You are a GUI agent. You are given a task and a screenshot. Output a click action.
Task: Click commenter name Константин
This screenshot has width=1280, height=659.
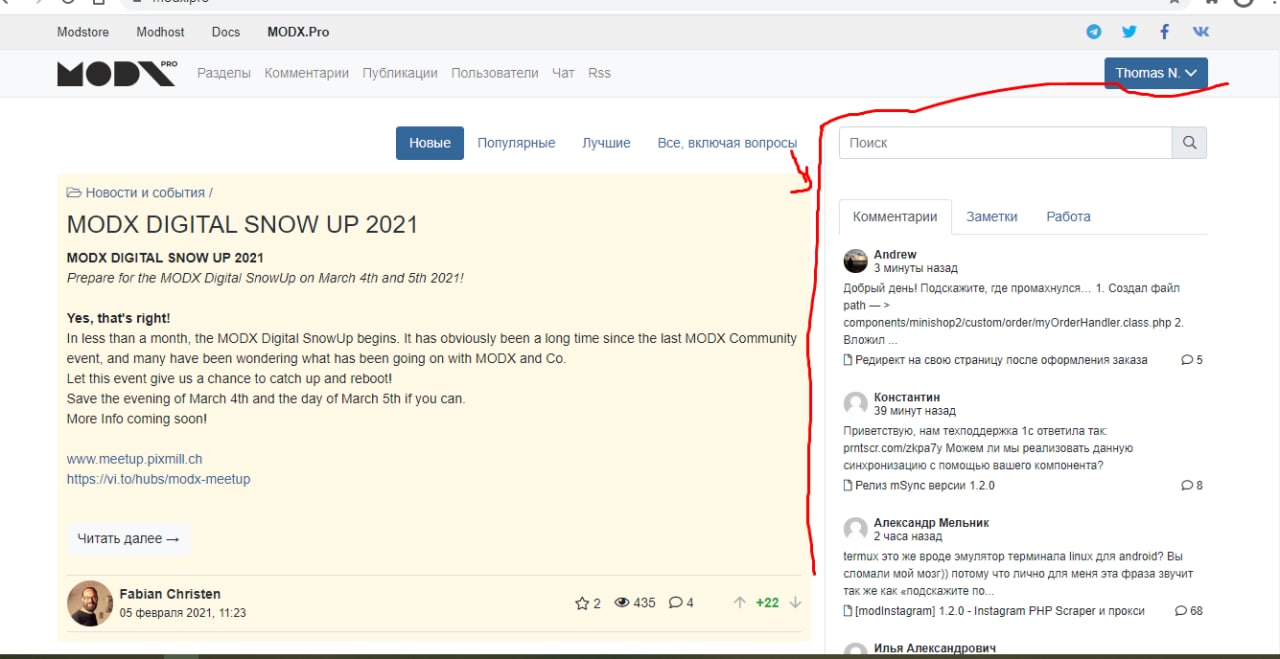tap(907, 397)
